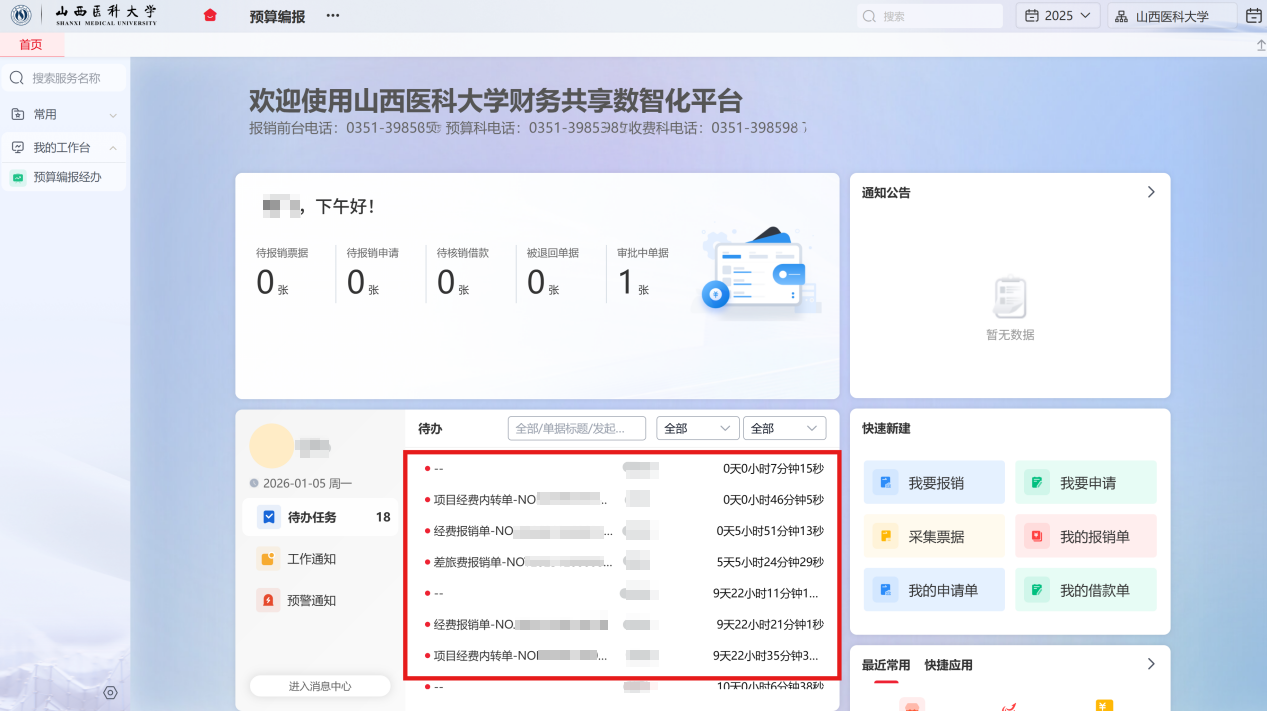Open the 差旅报销单 pending task
The height and width of the screenshot is (711, 1267).
click(x=520, y=562)
